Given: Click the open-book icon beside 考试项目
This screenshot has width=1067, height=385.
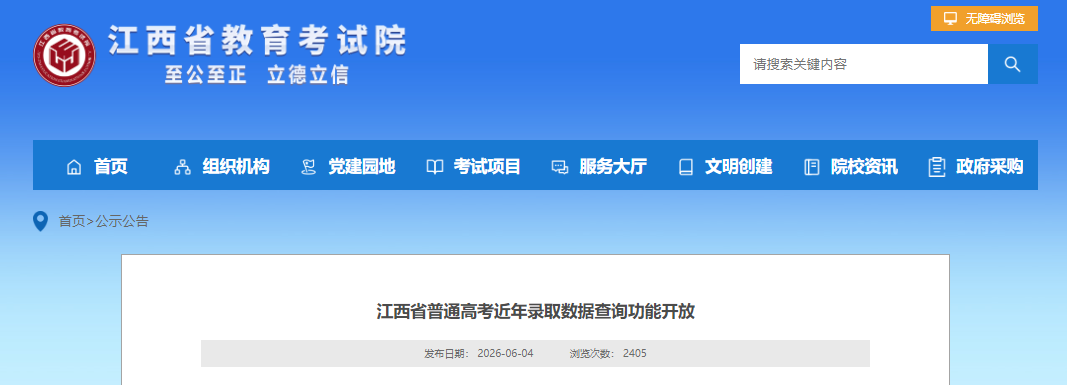Looking at the screenshot, I should [x=434, y=167].
